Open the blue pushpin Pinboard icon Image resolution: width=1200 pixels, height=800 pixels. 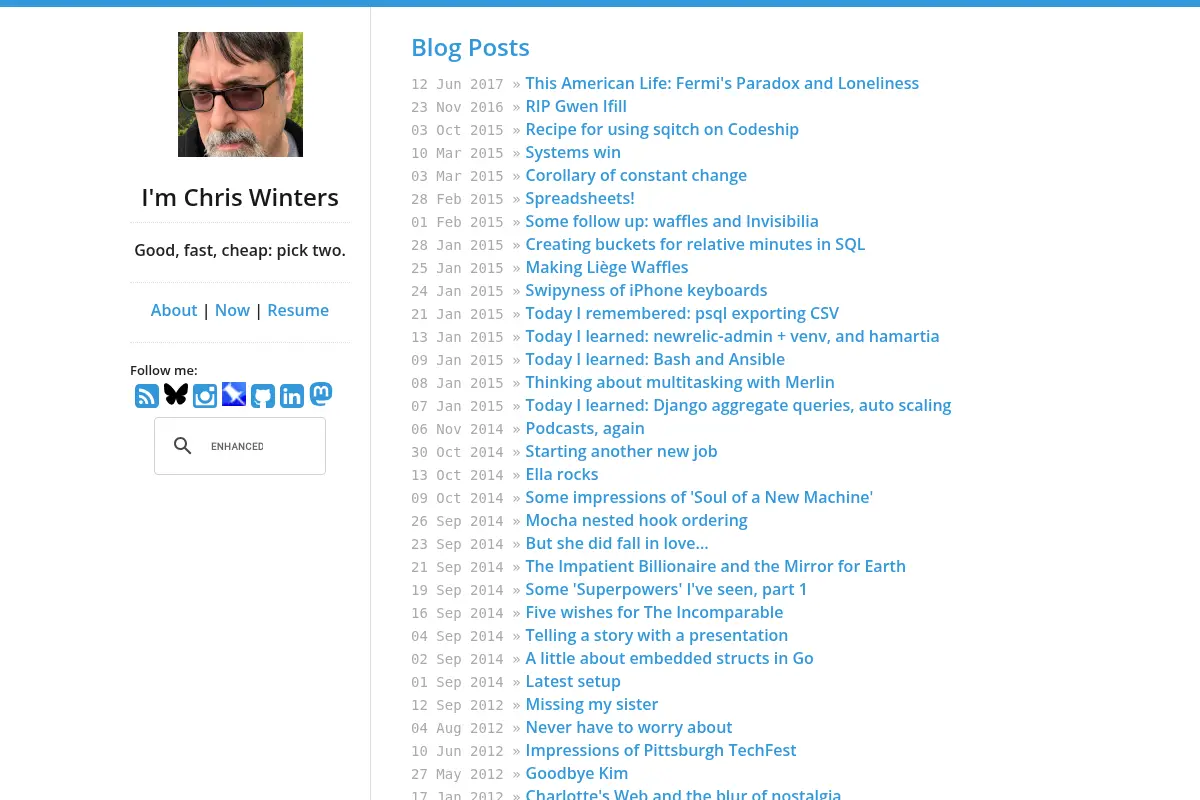pyautogui.click(x=234, y=395)
